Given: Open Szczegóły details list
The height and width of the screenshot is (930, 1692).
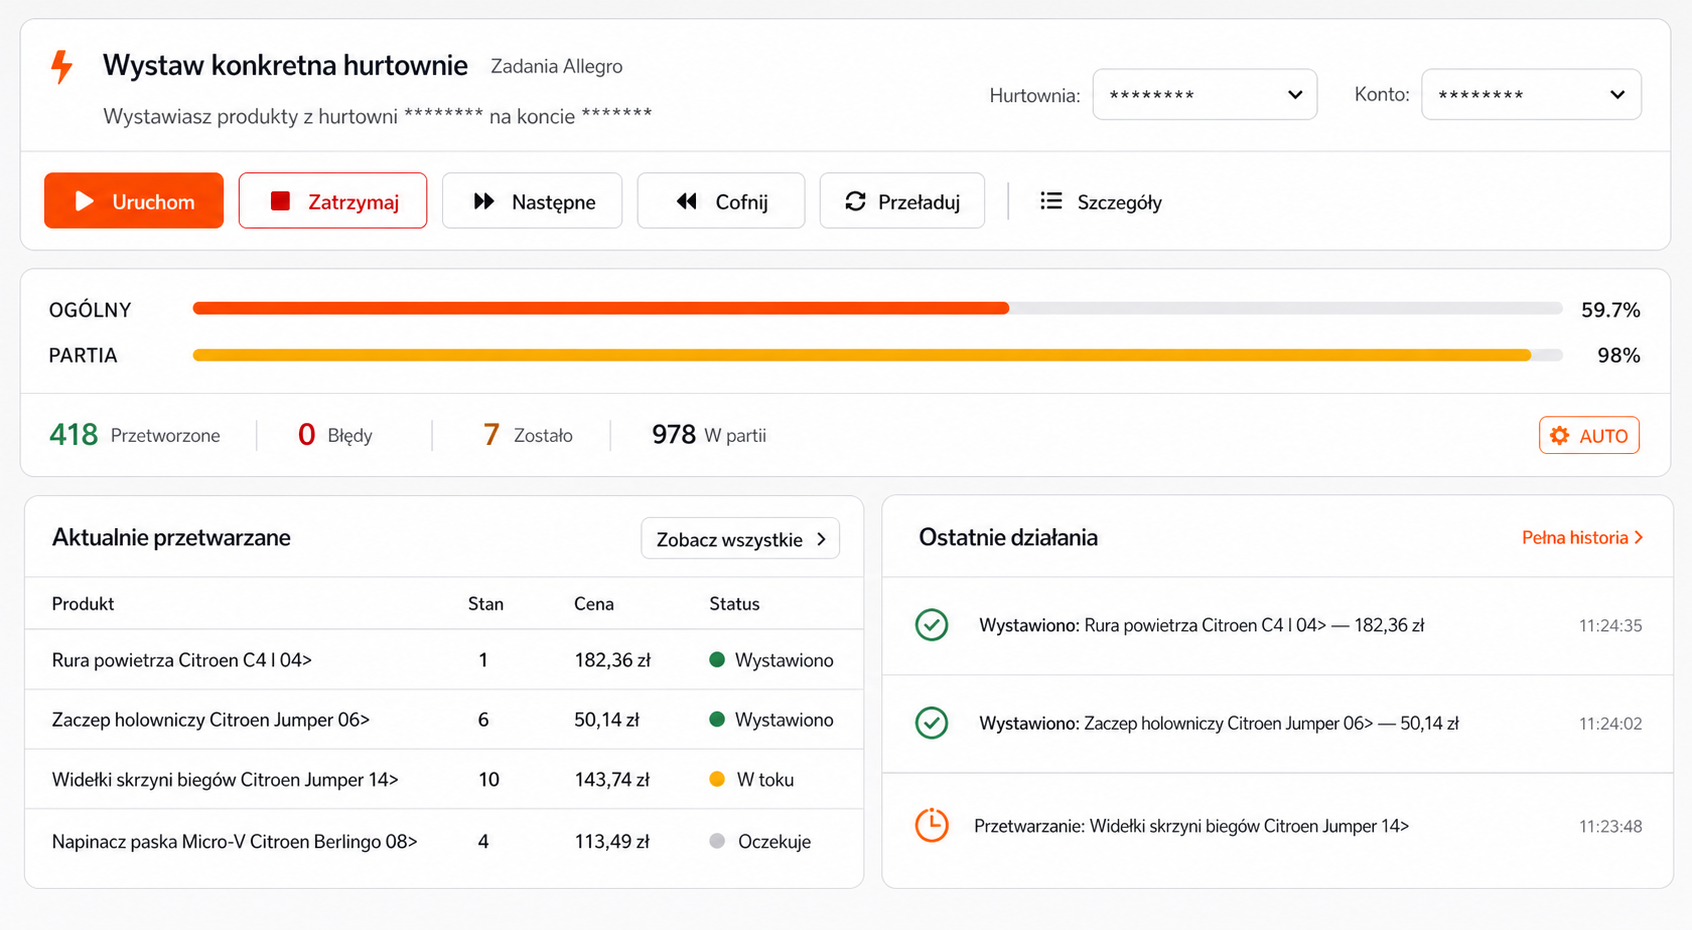Looking at the screenshot, I should tap(1101, 202).
